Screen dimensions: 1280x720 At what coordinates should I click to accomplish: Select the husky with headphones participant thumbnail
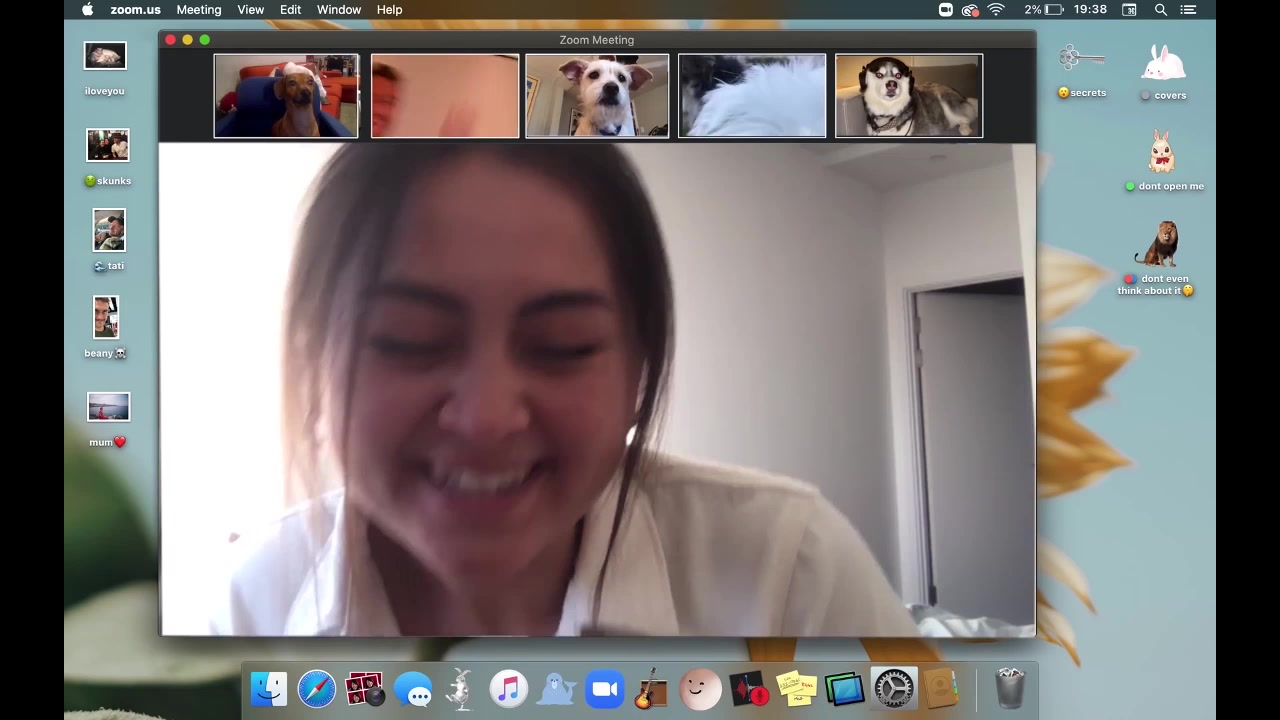point(909,96)
